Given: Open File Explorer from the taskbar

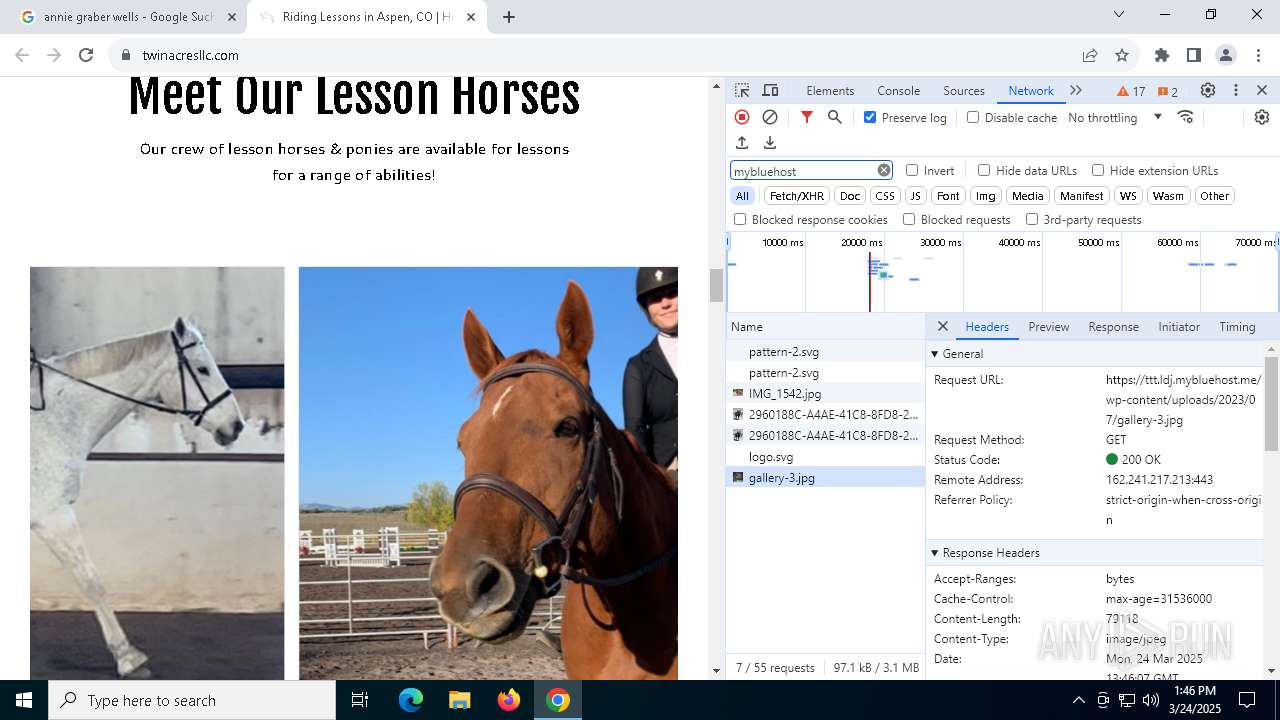Looking at the screenshot, I should tap(459, 700).
